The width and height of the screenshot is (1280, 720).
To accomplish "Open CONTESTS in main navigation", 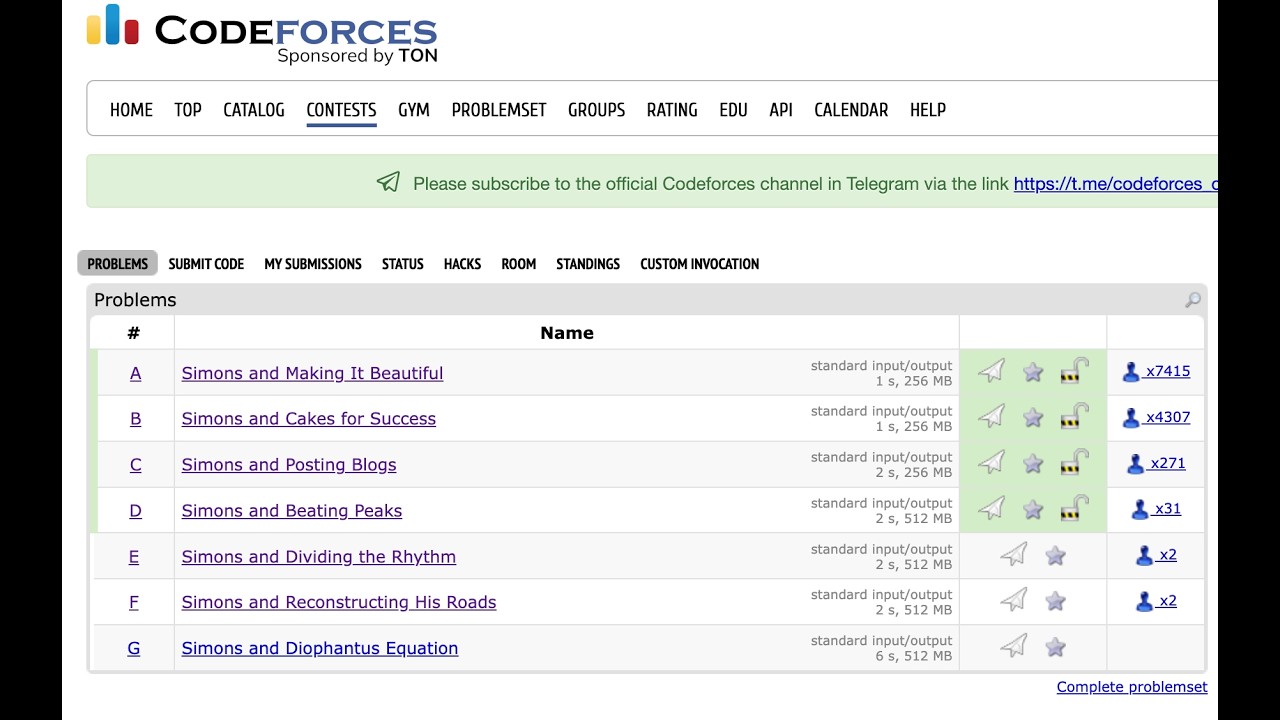I will (x=341, y=110).
